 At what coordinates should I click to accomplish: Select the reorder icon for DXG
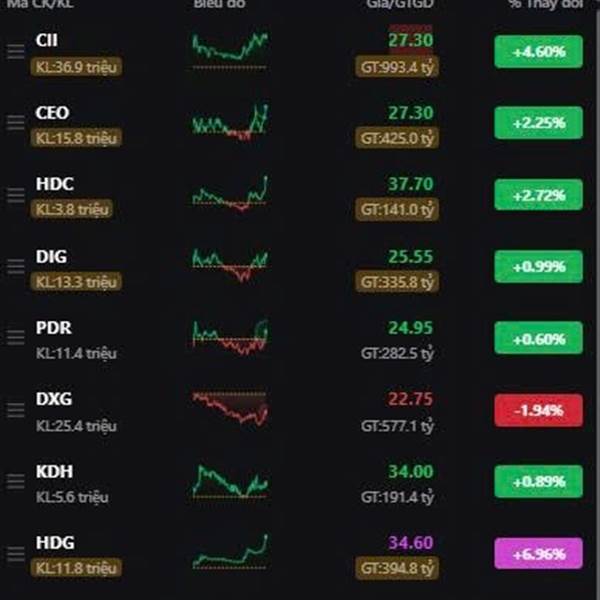point(15,410)
